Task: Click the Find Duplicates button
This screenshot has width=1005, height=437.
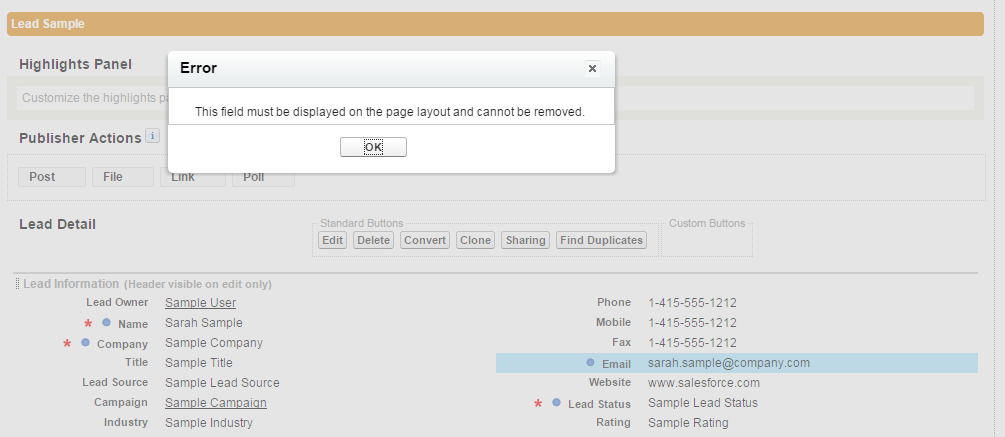Action: click(601, 240)
